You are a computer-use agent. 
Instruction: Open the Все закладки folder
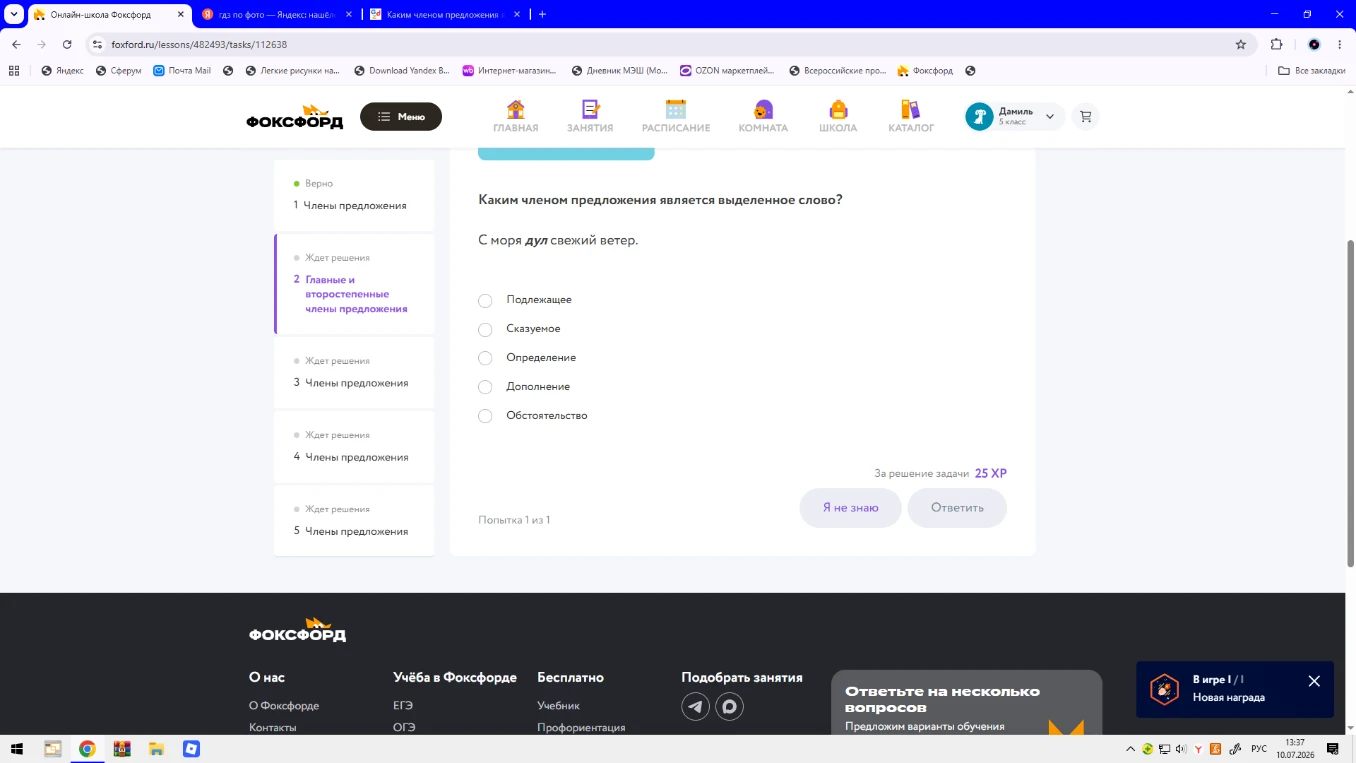1312,71
